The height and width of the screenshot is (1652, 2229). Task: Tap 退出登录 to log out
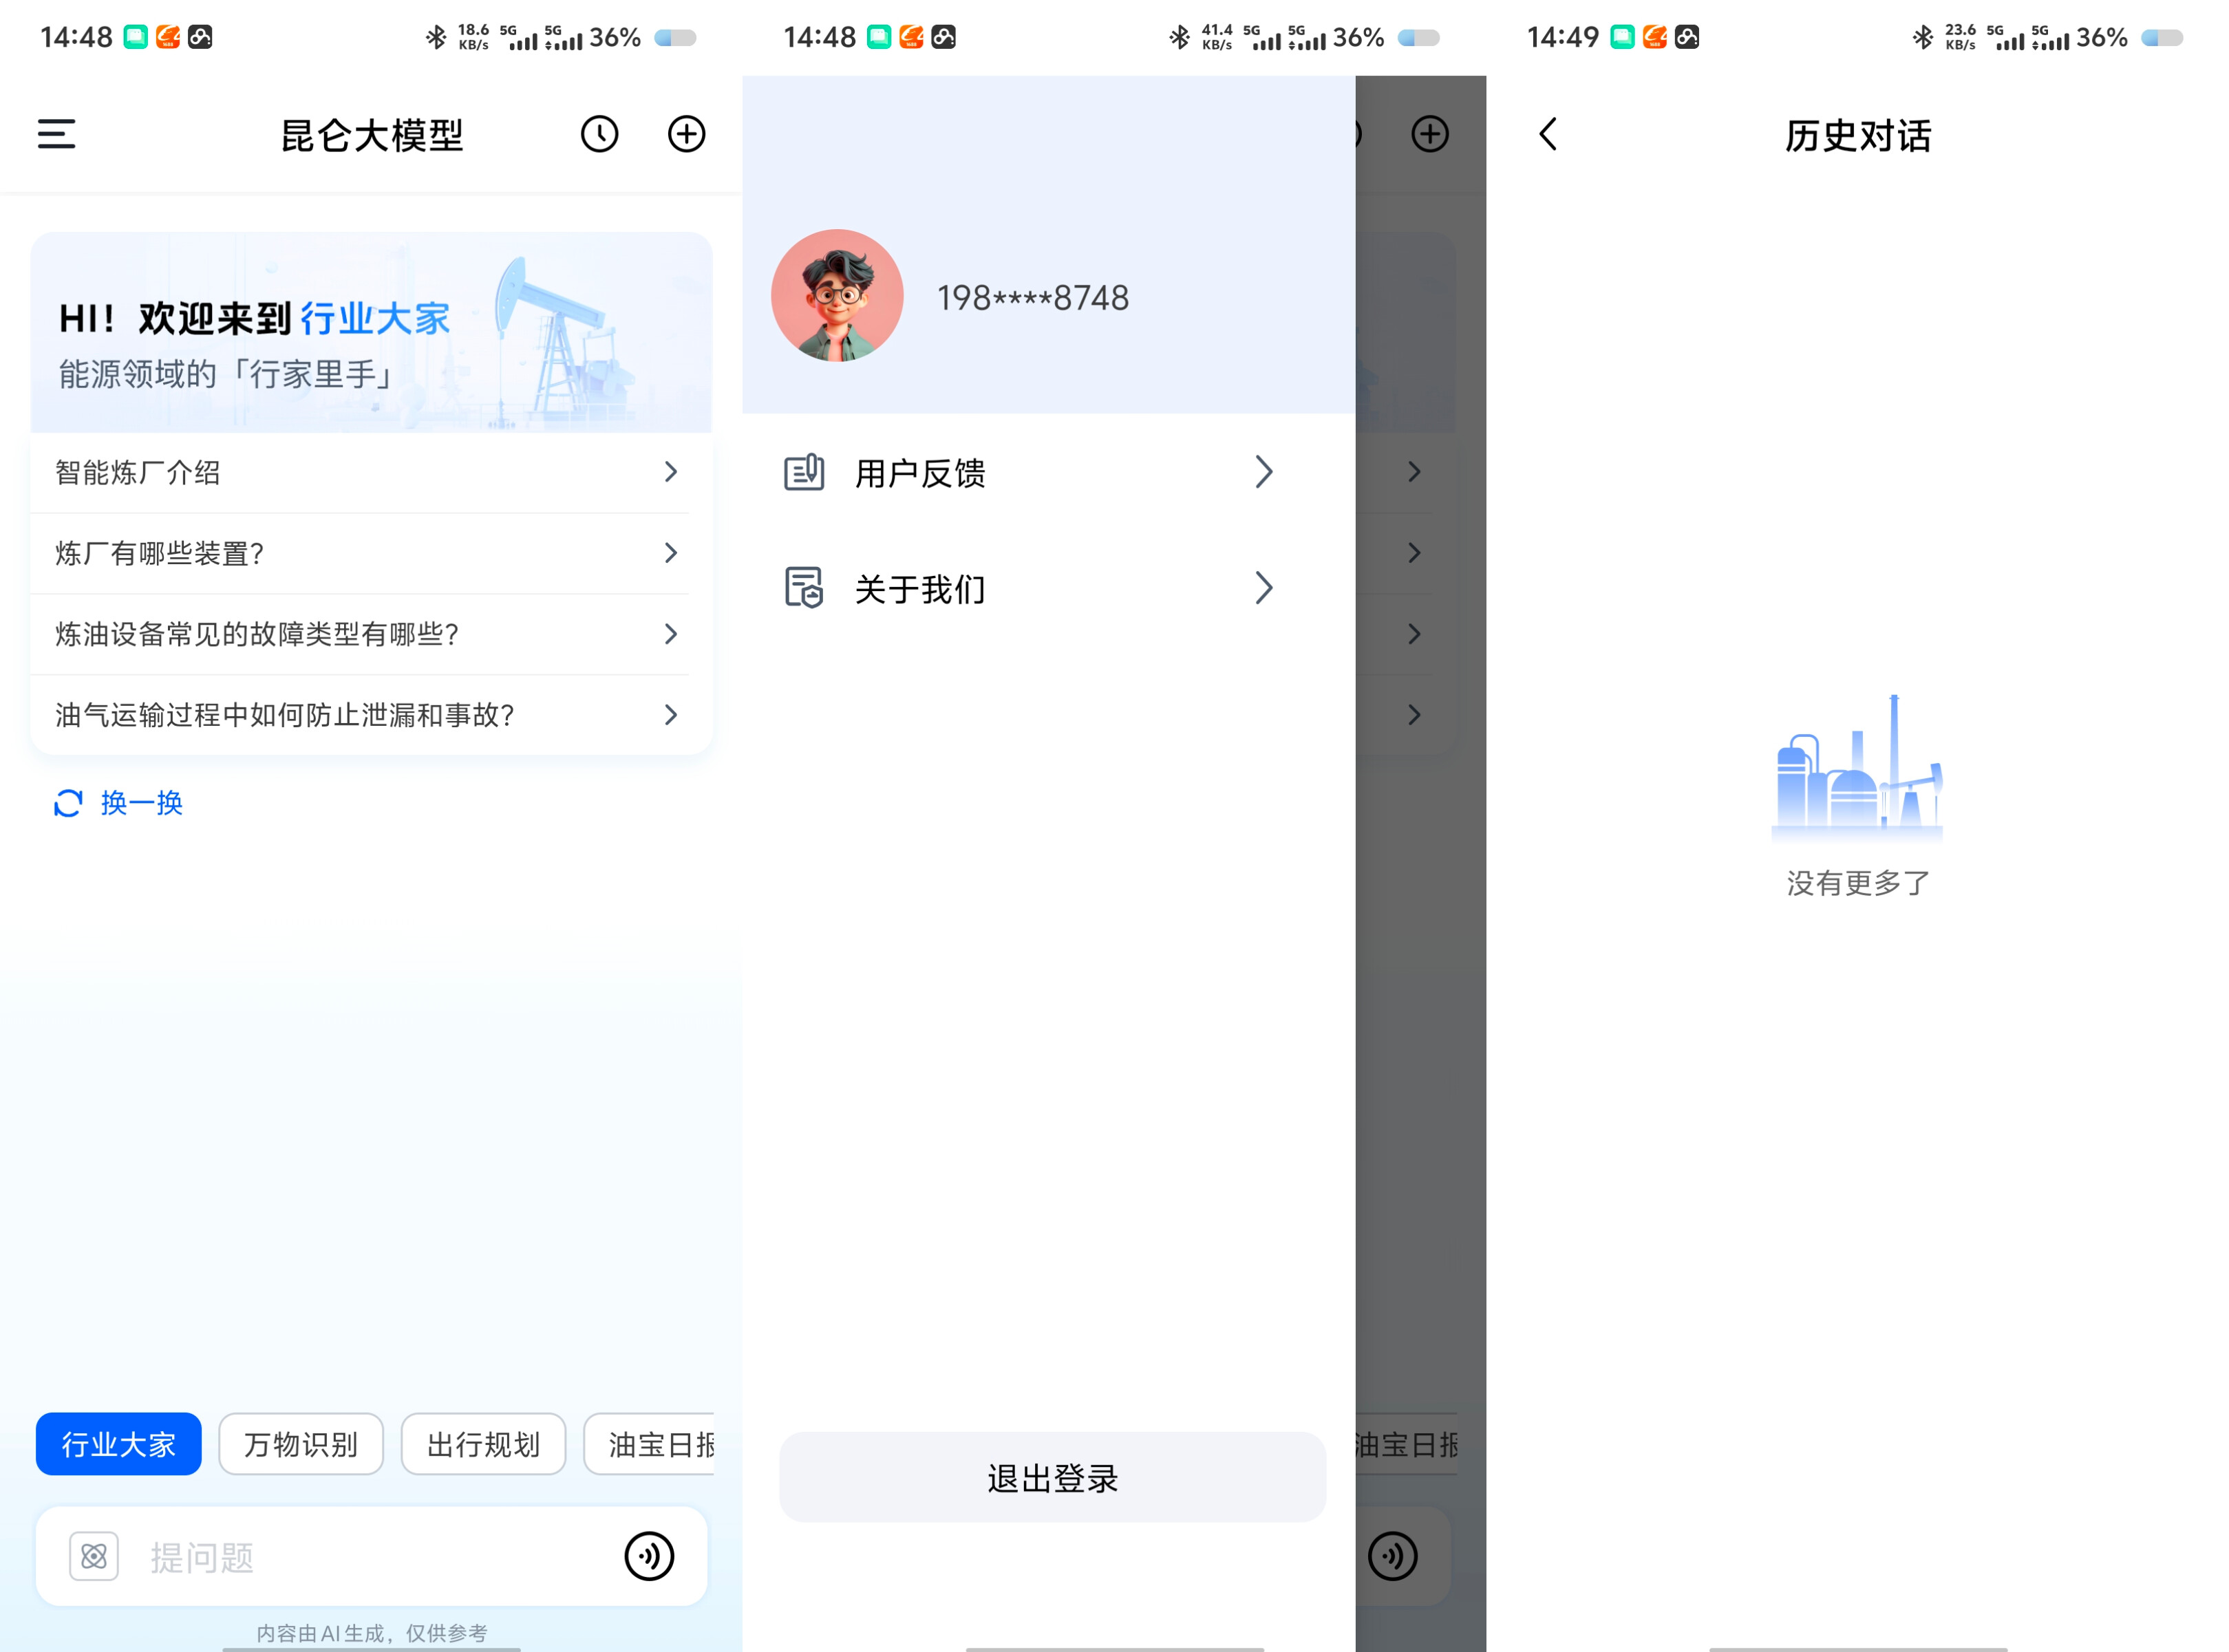[x=1052, y=1478]
